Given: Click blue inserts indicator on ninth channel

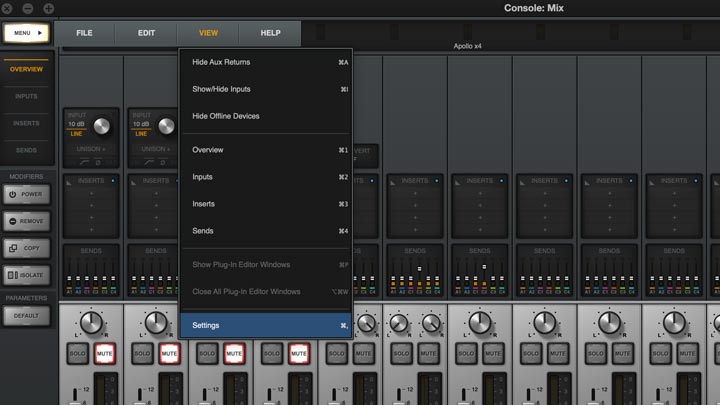Looking at the screenshot, I should (x=631, y=181).
